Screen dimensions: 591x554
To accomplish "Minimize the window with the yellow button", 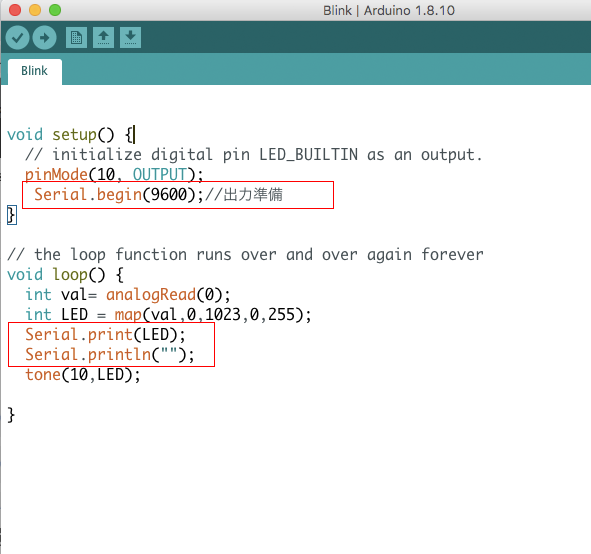I will coord(35,10).
